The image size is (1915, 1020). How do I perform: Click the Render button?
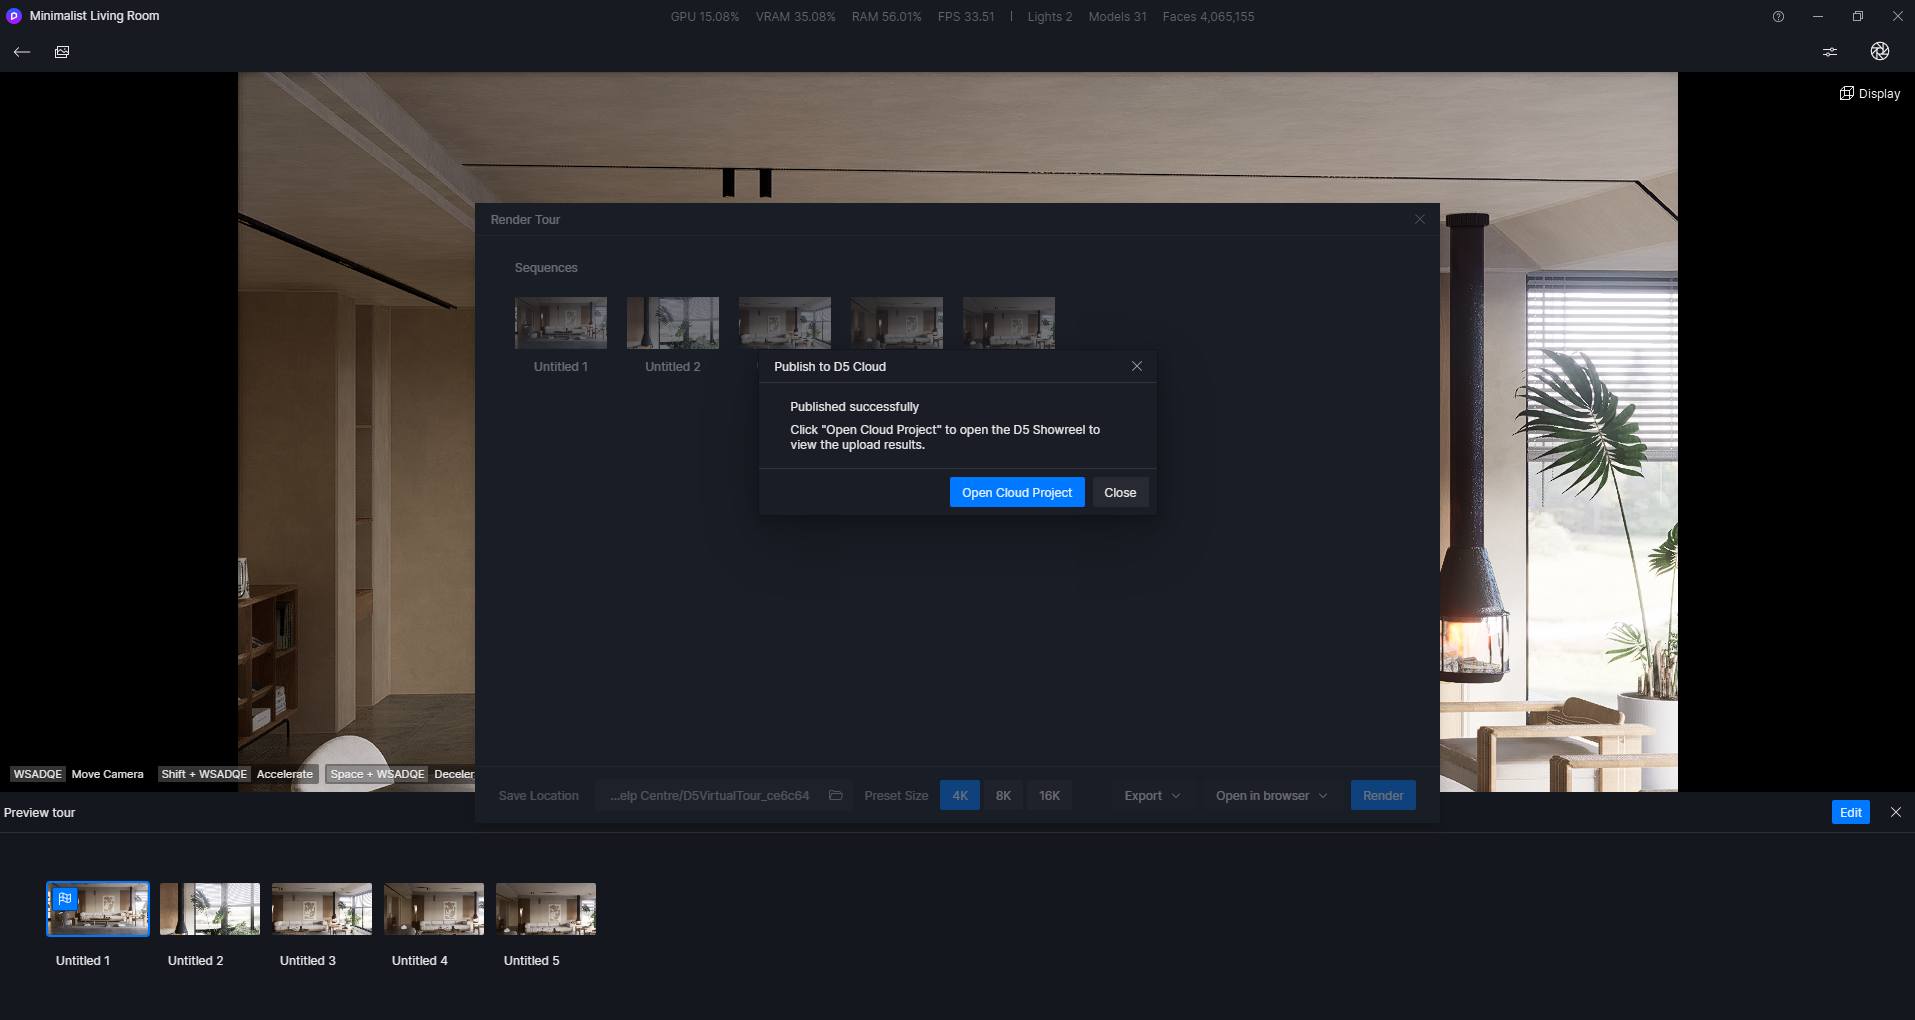pyautogui.click(x=1383, y=795)
